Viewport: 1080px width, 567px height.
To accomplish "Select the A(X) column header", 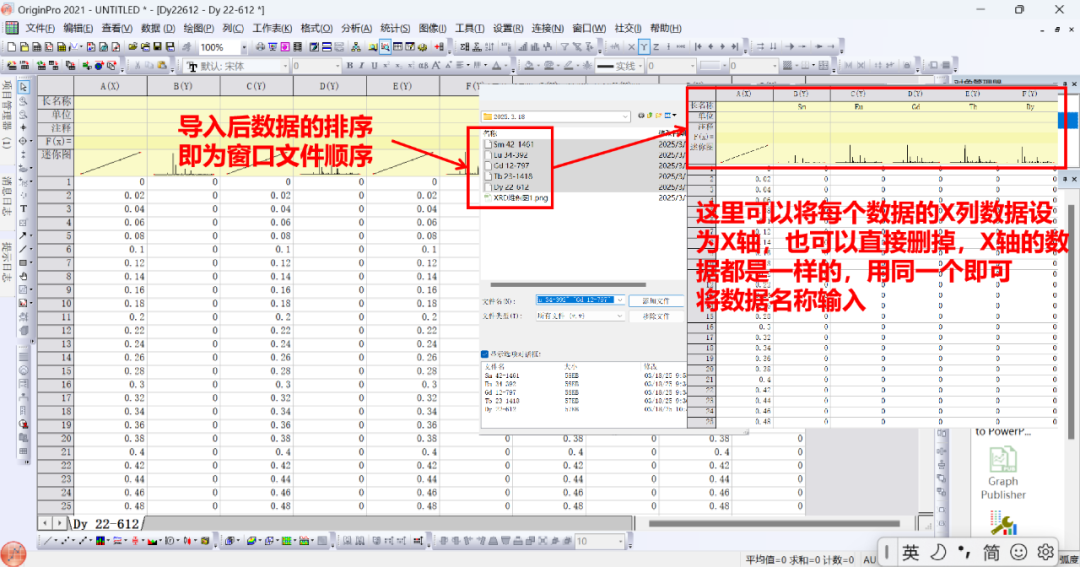I will click(x=110, y=86).
